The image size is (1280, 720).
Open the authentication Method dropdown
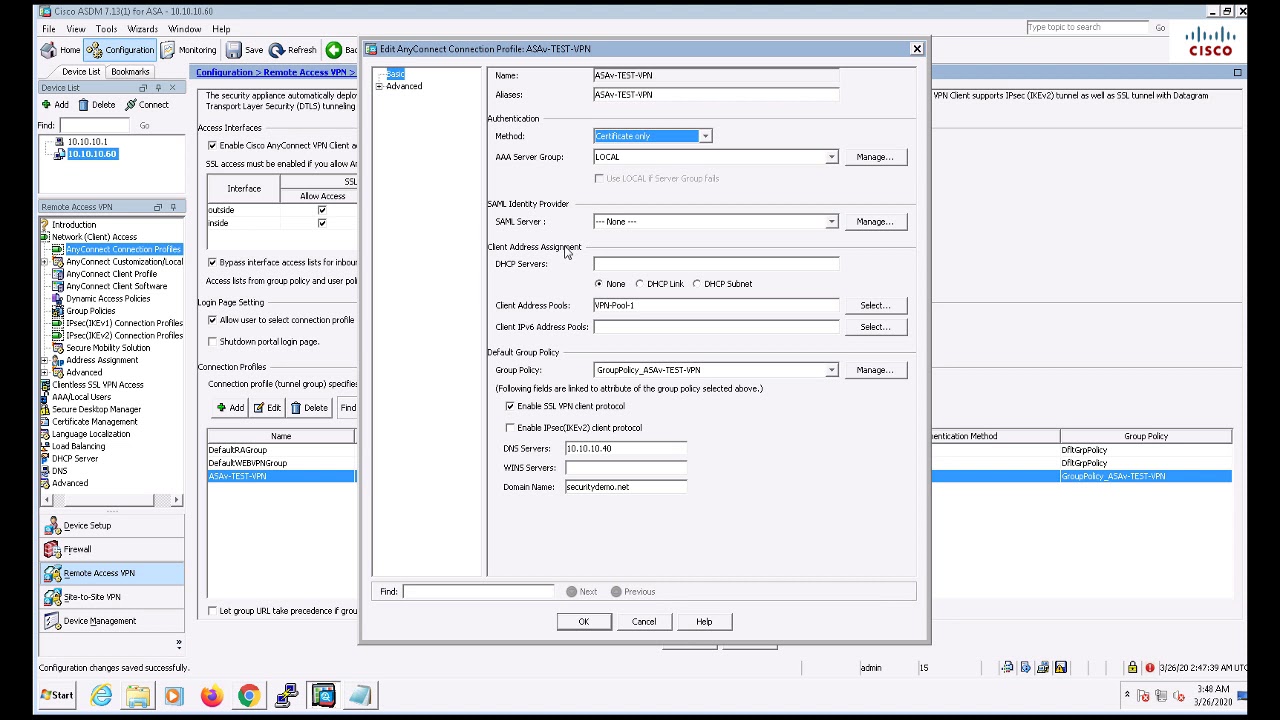click(705, 136)
